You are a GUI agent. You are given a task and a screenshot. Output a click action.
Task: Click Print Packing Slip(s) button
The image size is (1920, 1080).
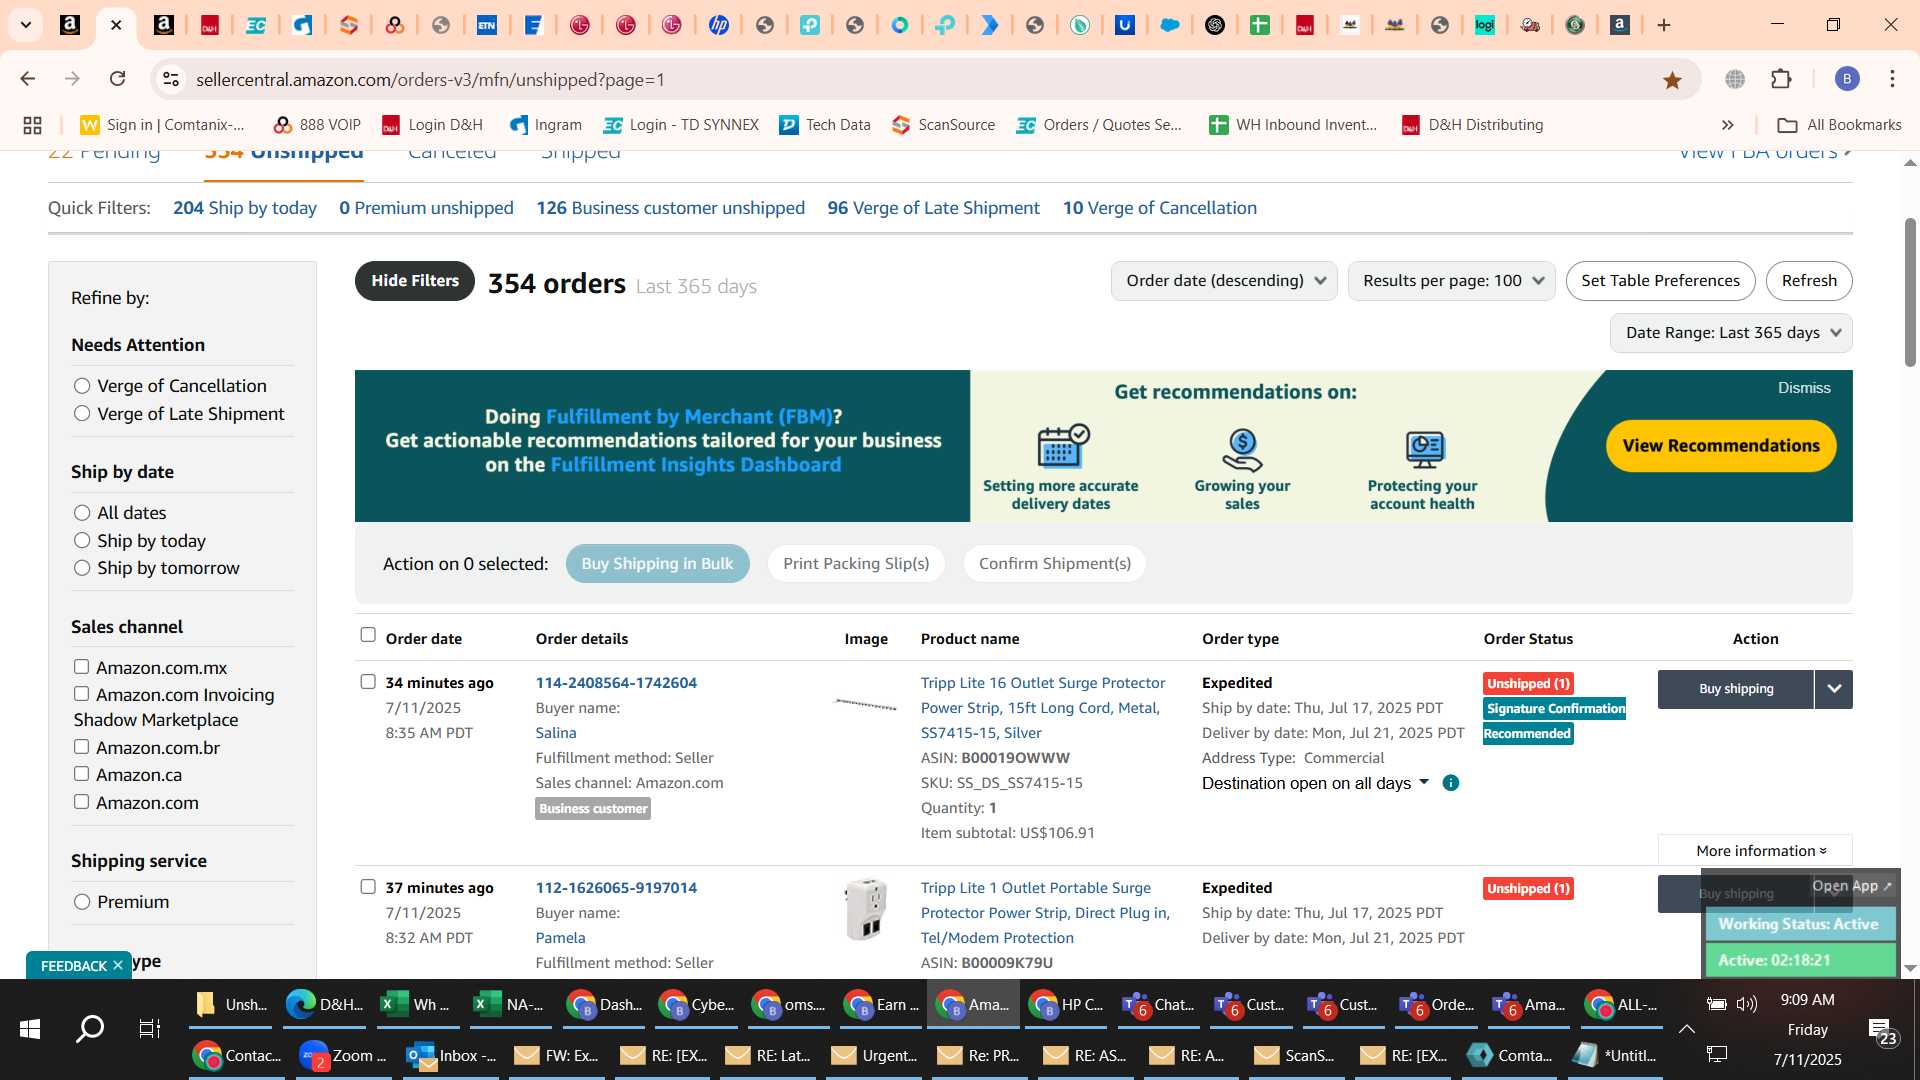[x=856, y=564]
